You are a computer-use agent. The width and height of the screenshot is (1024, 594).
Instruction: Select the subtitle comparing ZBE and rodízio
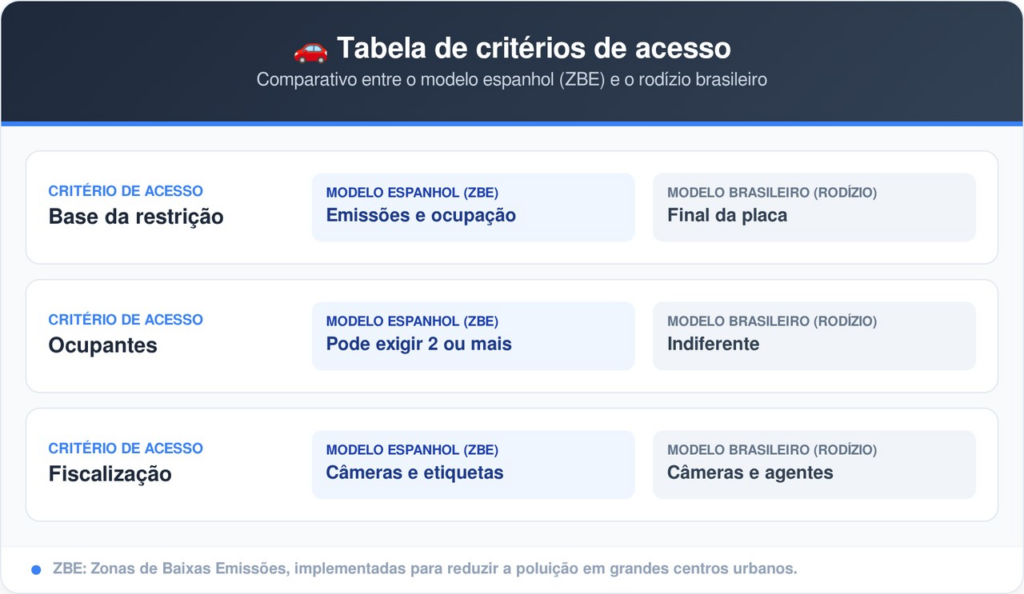[512, 80]
